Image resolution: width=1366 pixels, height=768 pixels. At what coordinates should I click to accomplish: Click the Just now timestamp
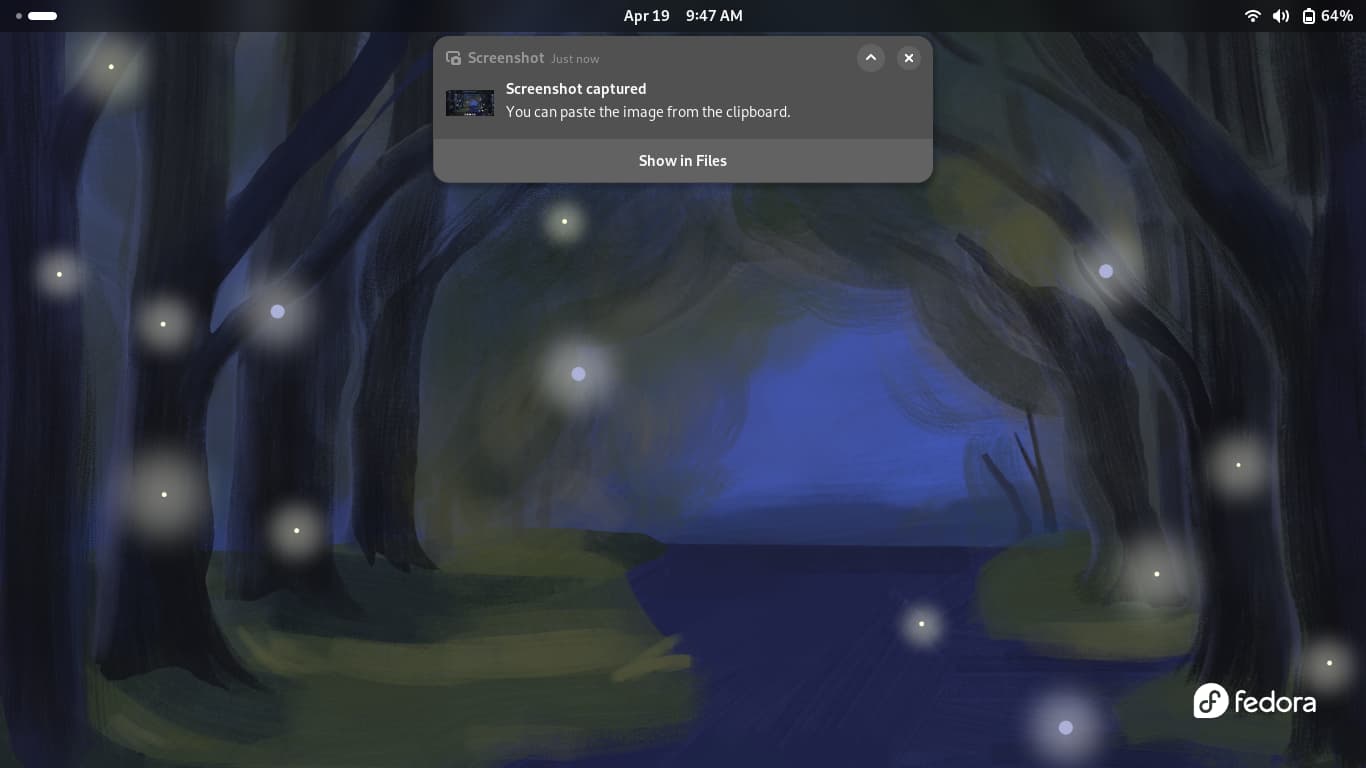[x=575, y=59]
